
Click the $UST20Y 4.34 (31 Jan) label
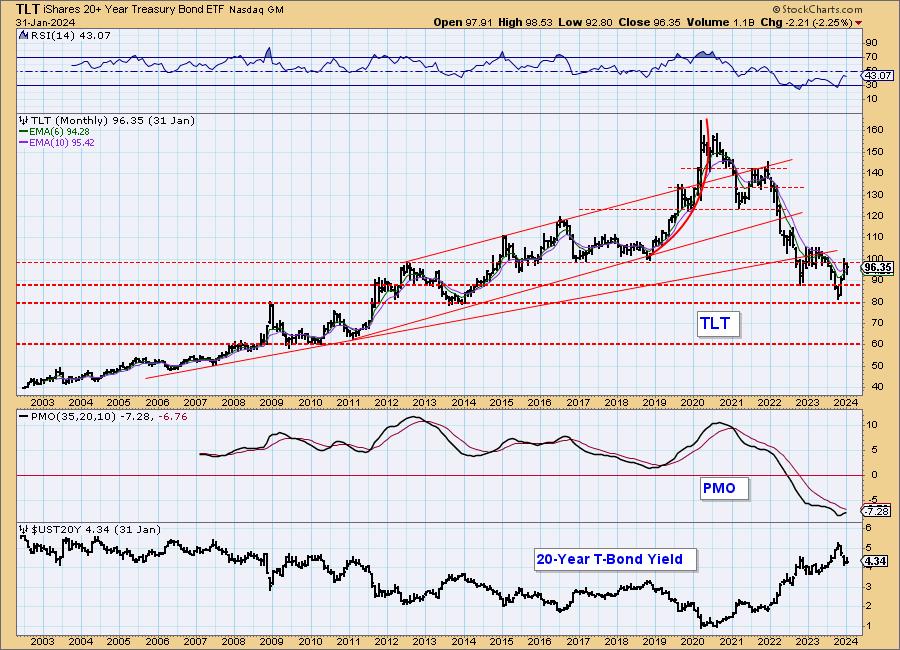point(95,529)
